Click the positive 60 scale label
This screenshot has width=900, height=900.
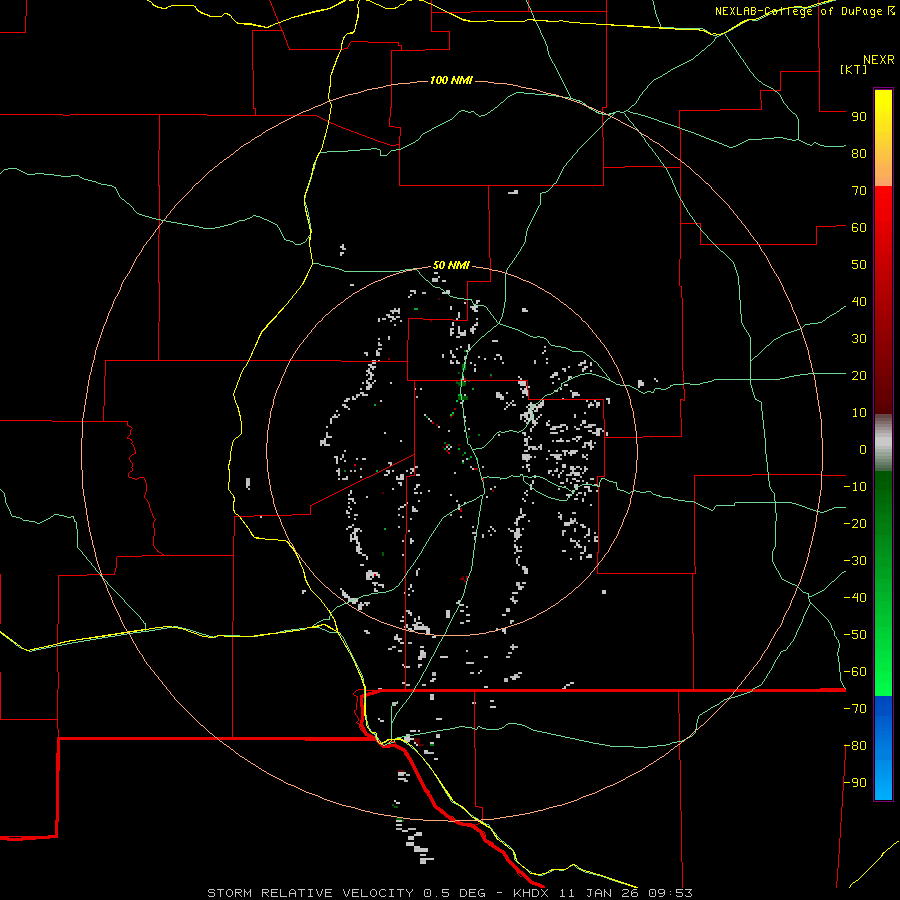(x=859, y=227)
